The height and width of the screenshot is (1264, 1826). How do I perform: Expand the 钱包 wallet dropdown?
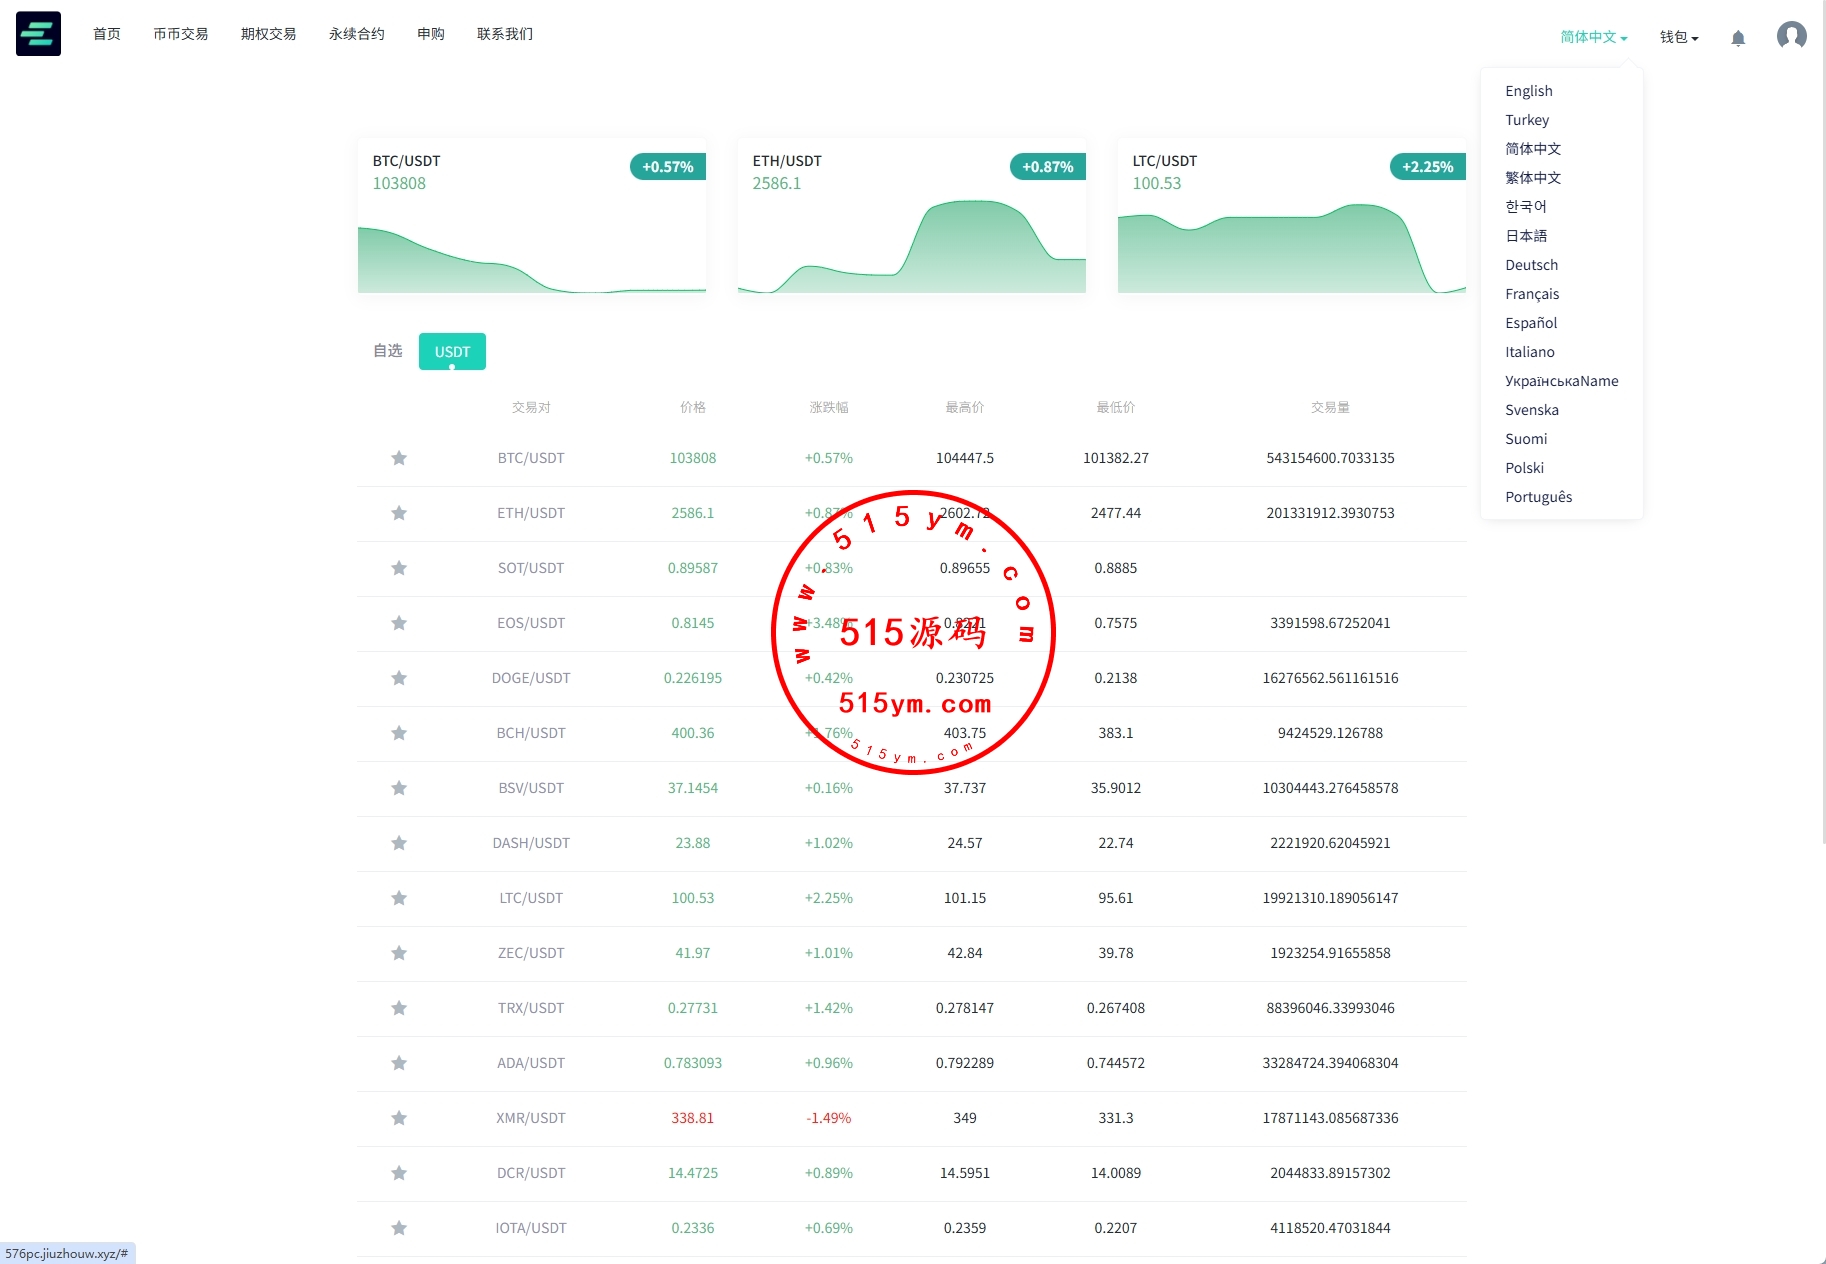[1678, 37]
